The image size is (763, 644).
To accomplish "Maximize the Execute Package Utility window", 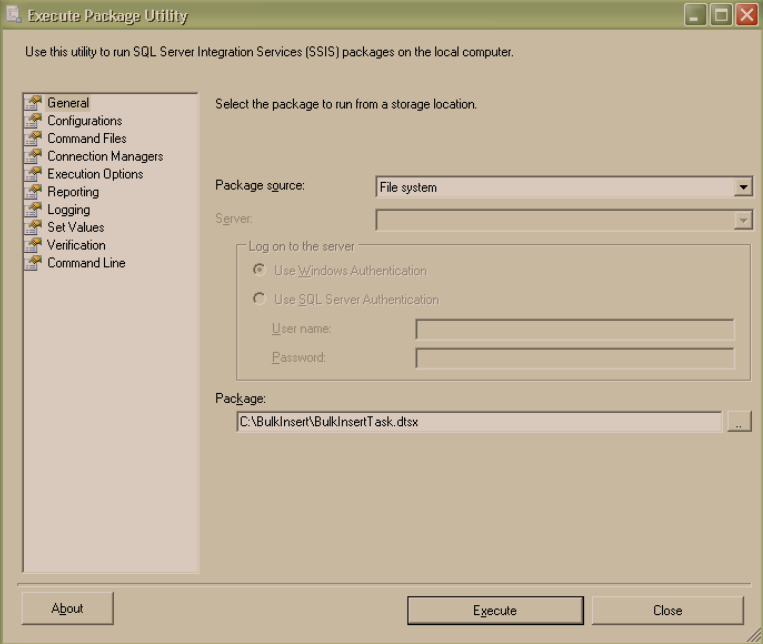I will 721,15.
